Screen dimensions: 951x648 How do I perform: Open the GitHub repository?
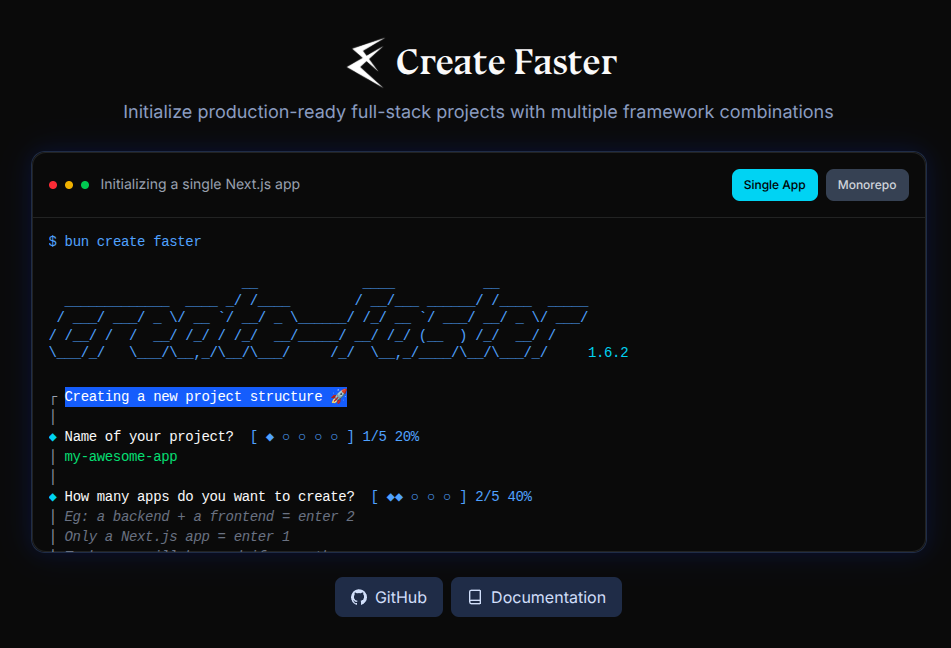[x=389, y=596]
